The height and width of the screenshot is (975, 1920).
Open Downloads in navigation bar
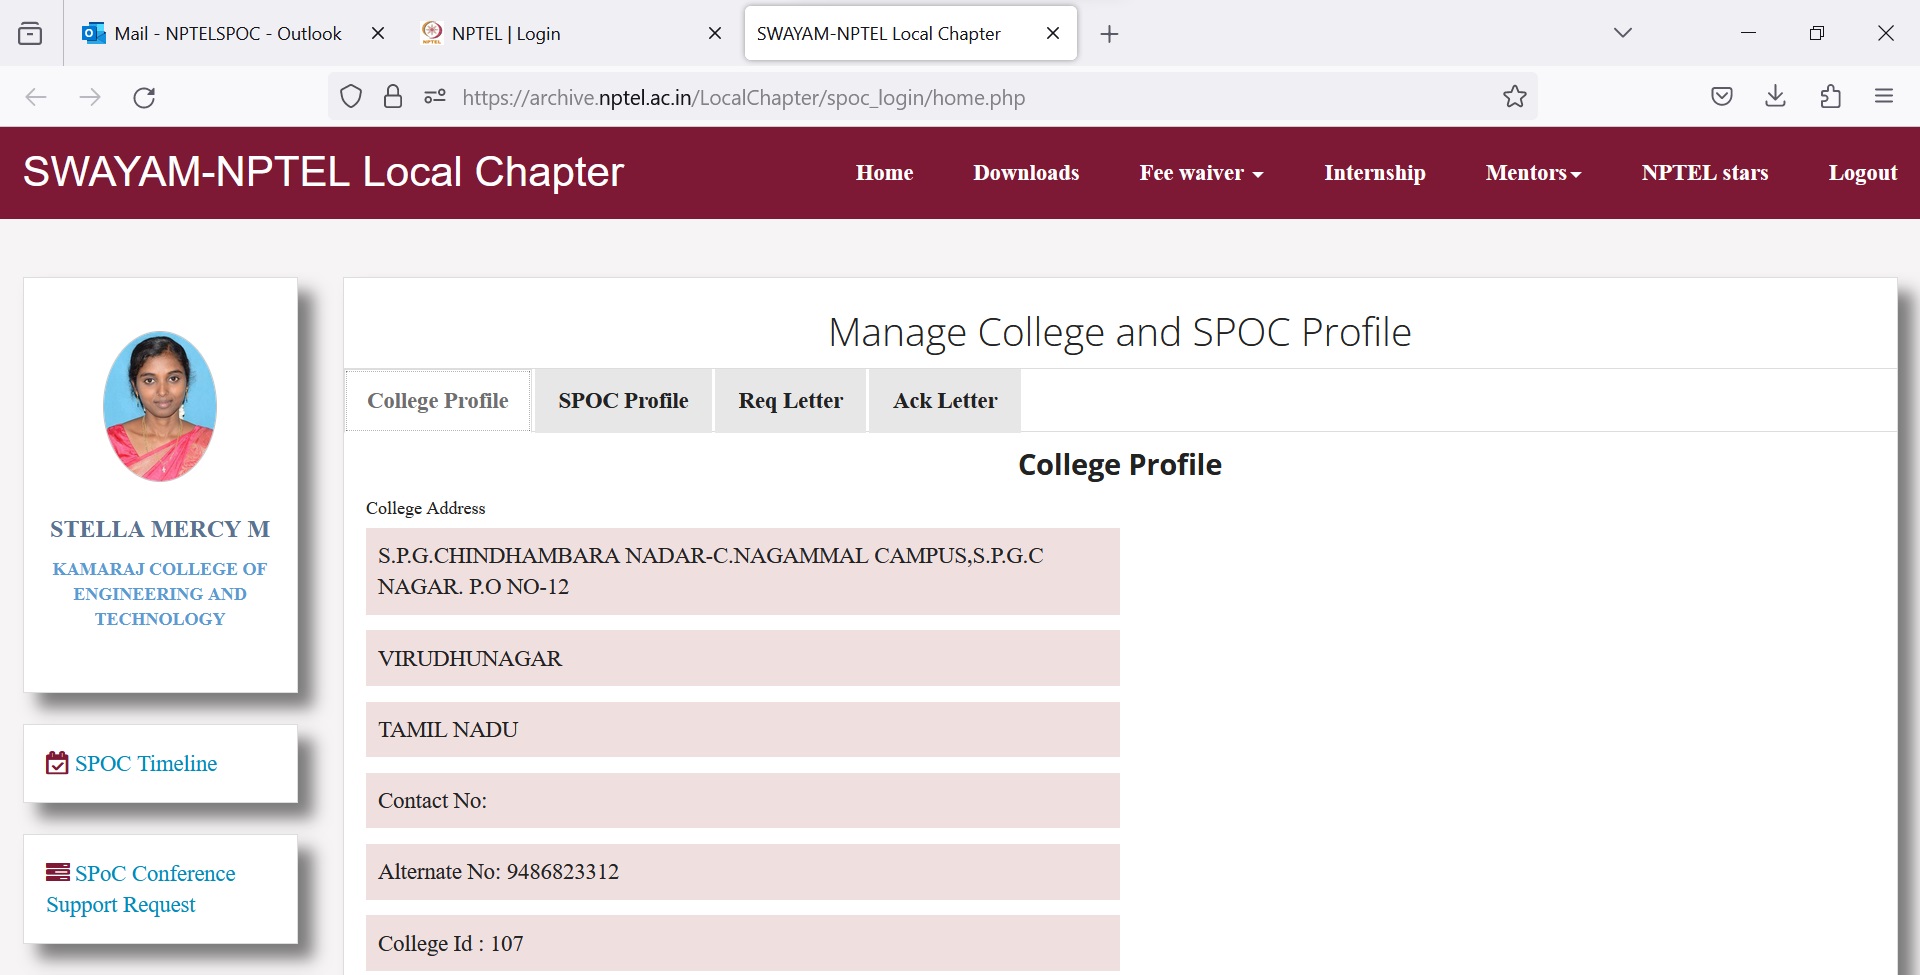[x=1026, y=173]
